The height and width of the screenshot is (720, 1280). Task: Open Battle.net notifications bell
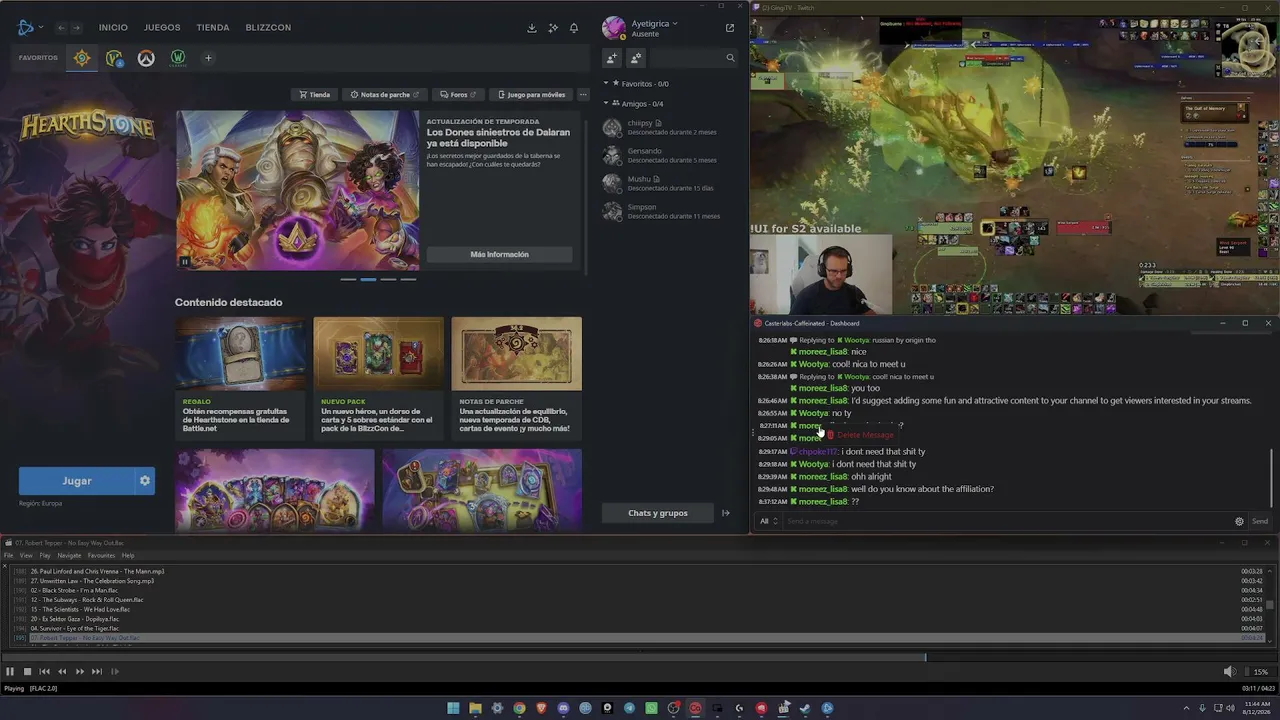click(574, 28)
